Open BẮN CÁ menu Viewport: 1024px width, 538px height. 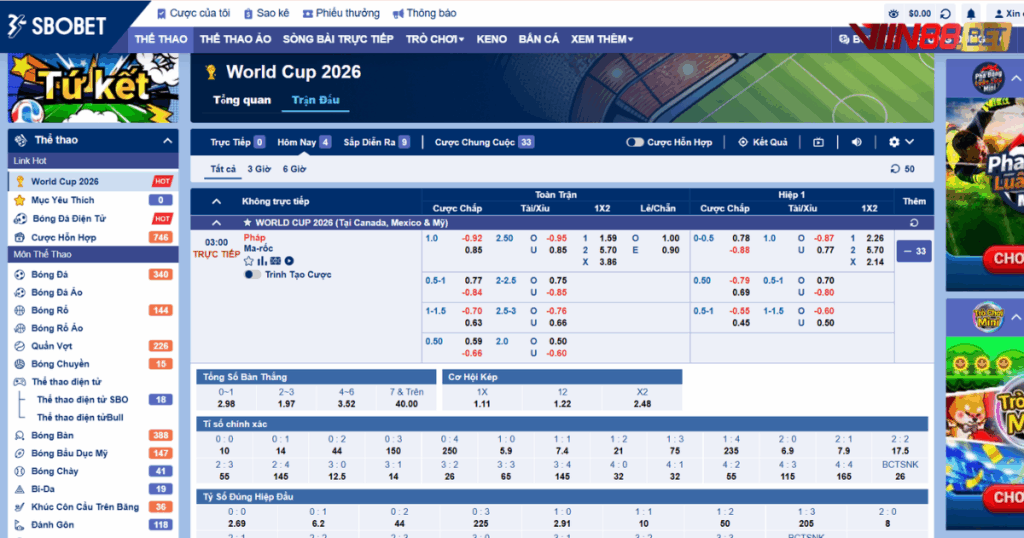click(x=539, y=39)
